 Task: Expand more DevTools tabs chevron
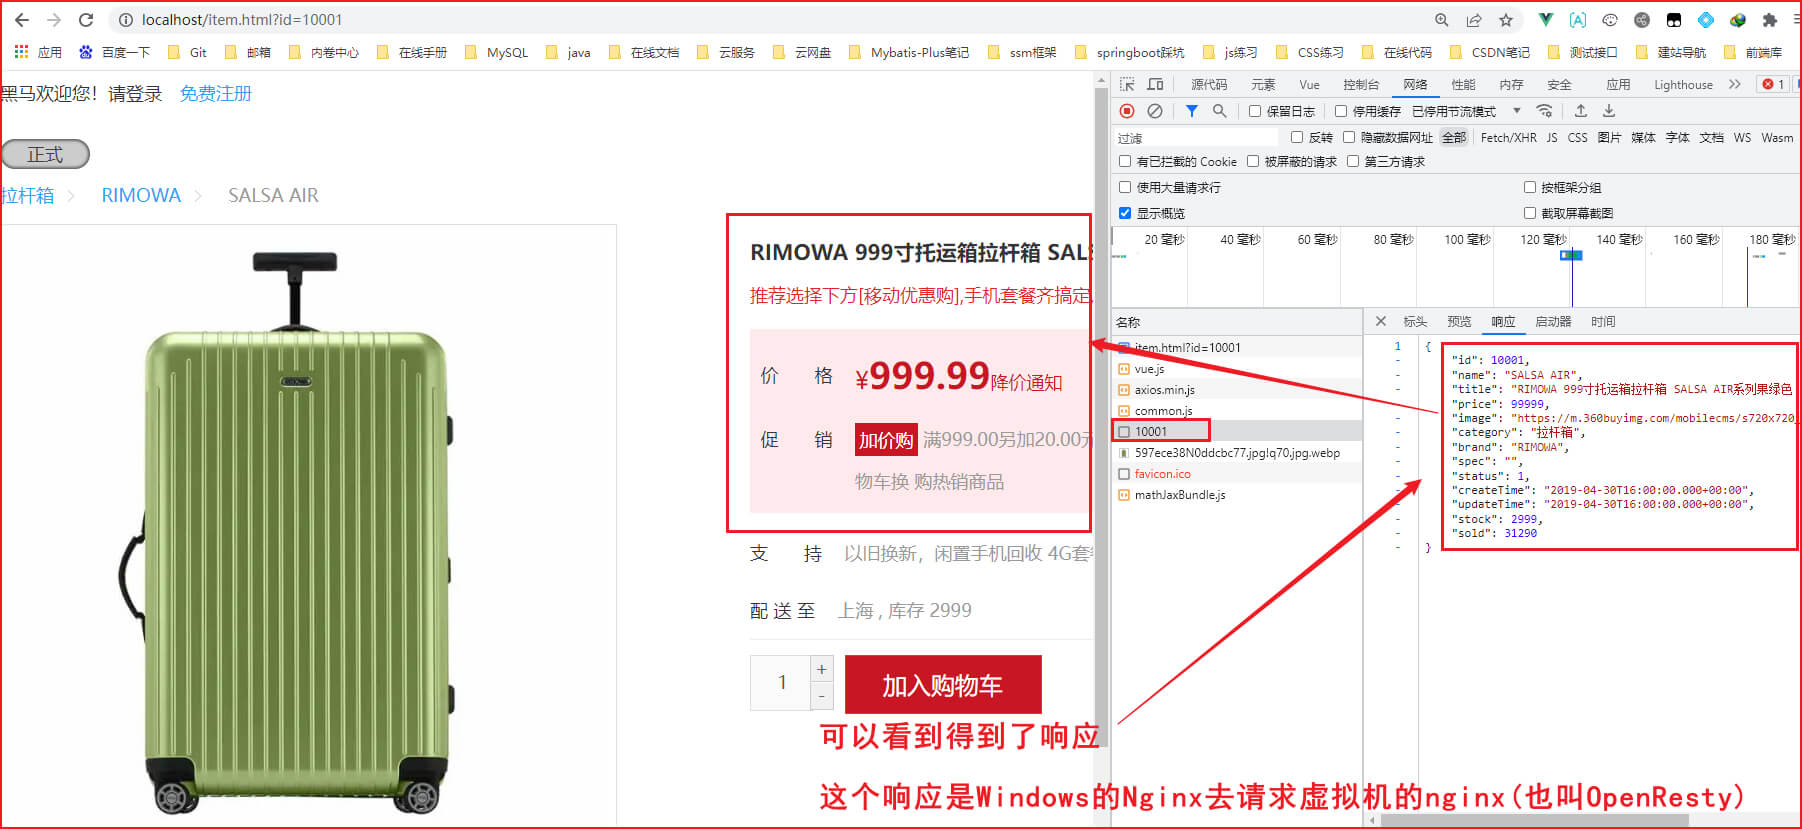[1735, 84]
